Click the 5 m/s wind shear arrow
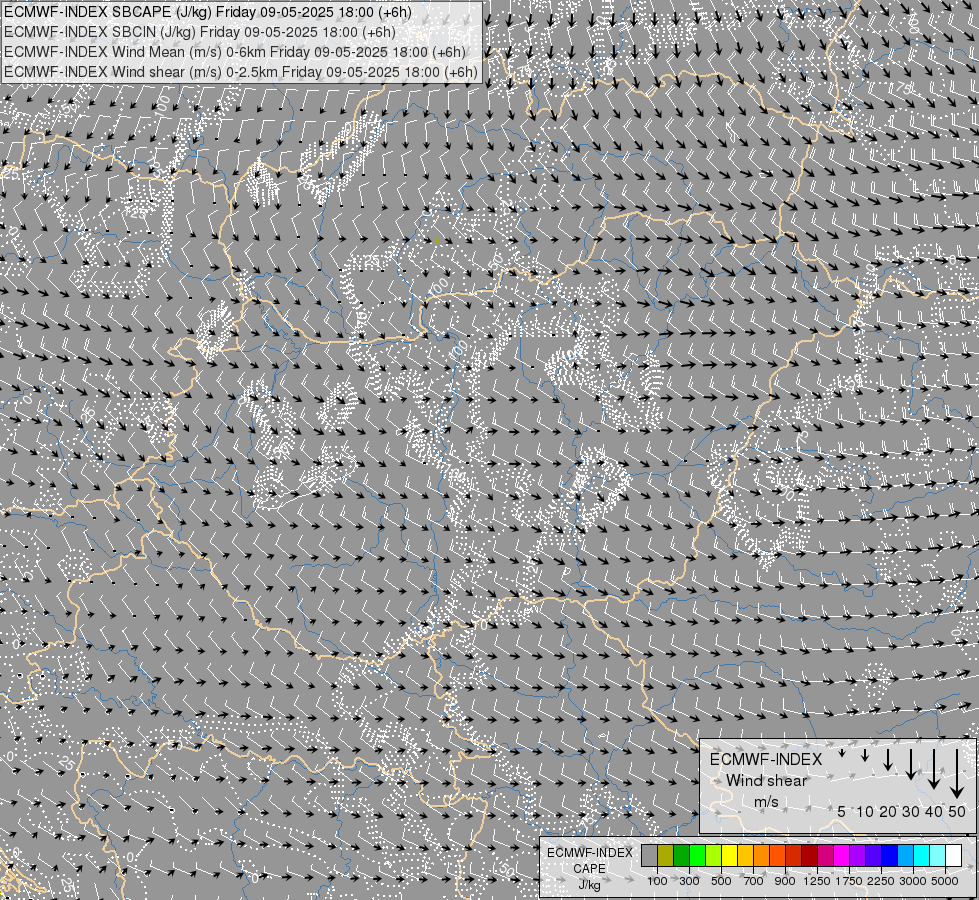 [842, 754]
